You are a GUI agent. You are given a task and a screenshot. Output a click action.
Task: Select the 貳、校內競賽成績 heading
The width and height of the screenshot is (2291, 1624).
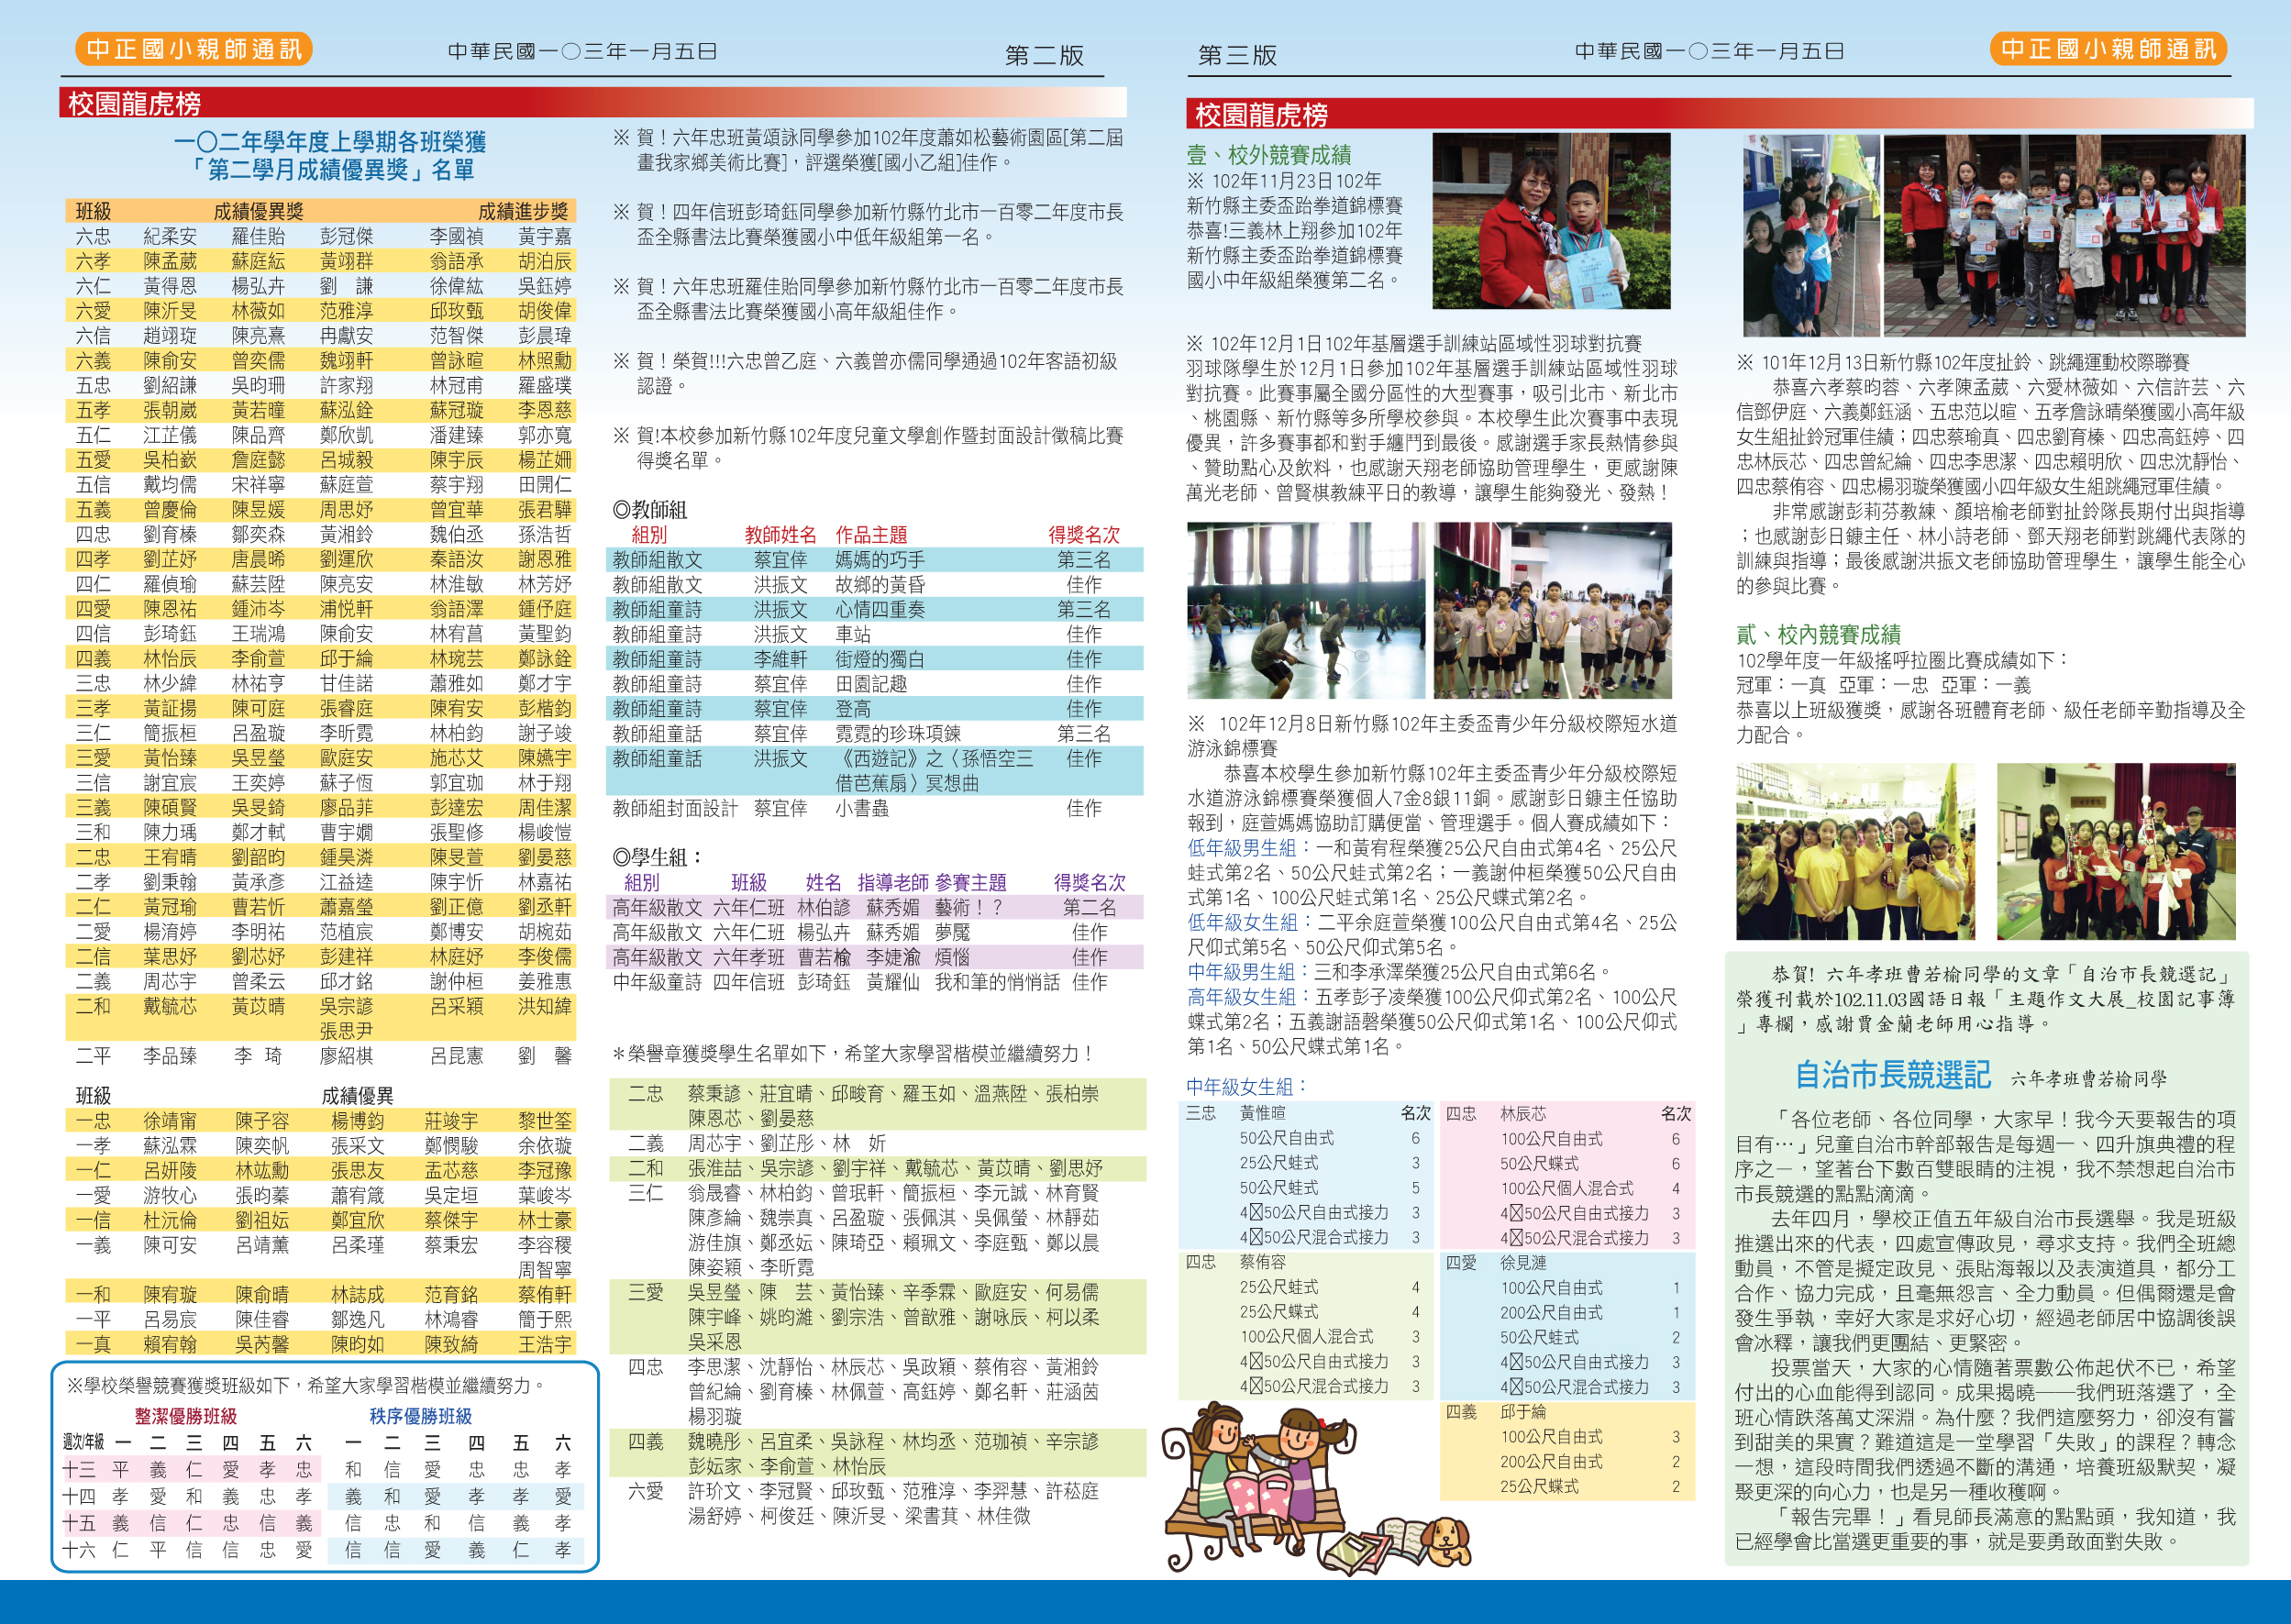pos(1818,634)
